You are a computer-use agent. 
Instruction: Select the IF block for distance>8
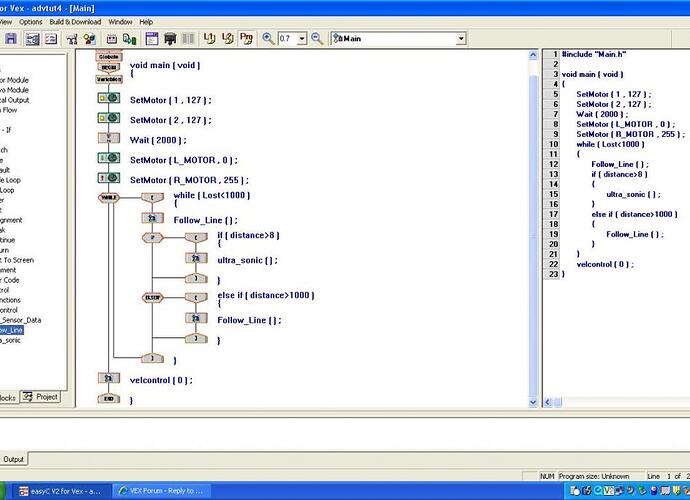(153, 238)
